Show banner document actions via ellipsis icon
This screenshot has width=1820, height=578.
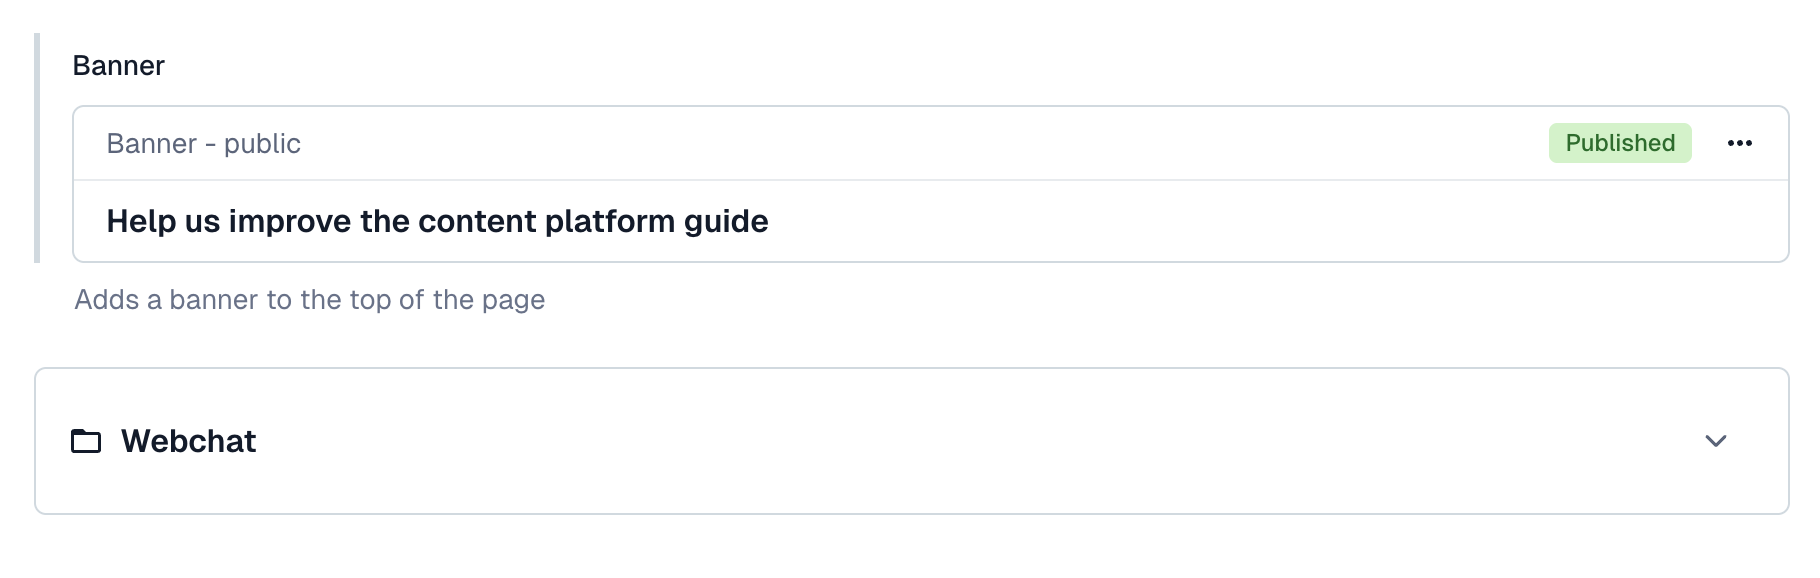coord(1739,143)
